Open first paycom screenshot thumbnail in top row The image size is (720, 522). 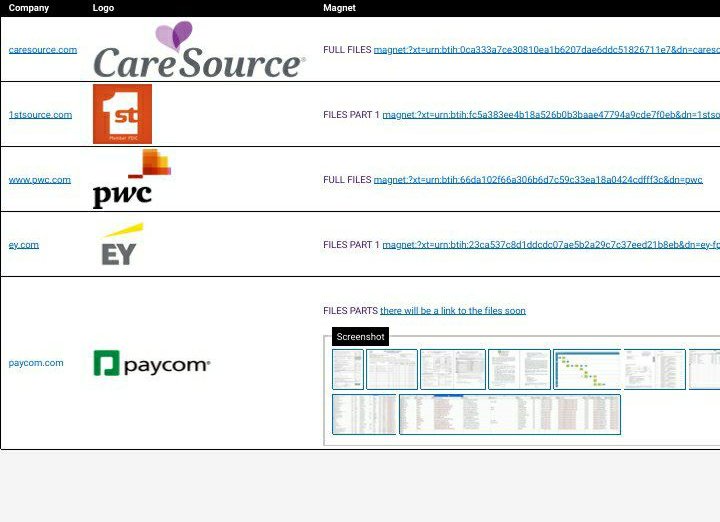click(348, 369)
